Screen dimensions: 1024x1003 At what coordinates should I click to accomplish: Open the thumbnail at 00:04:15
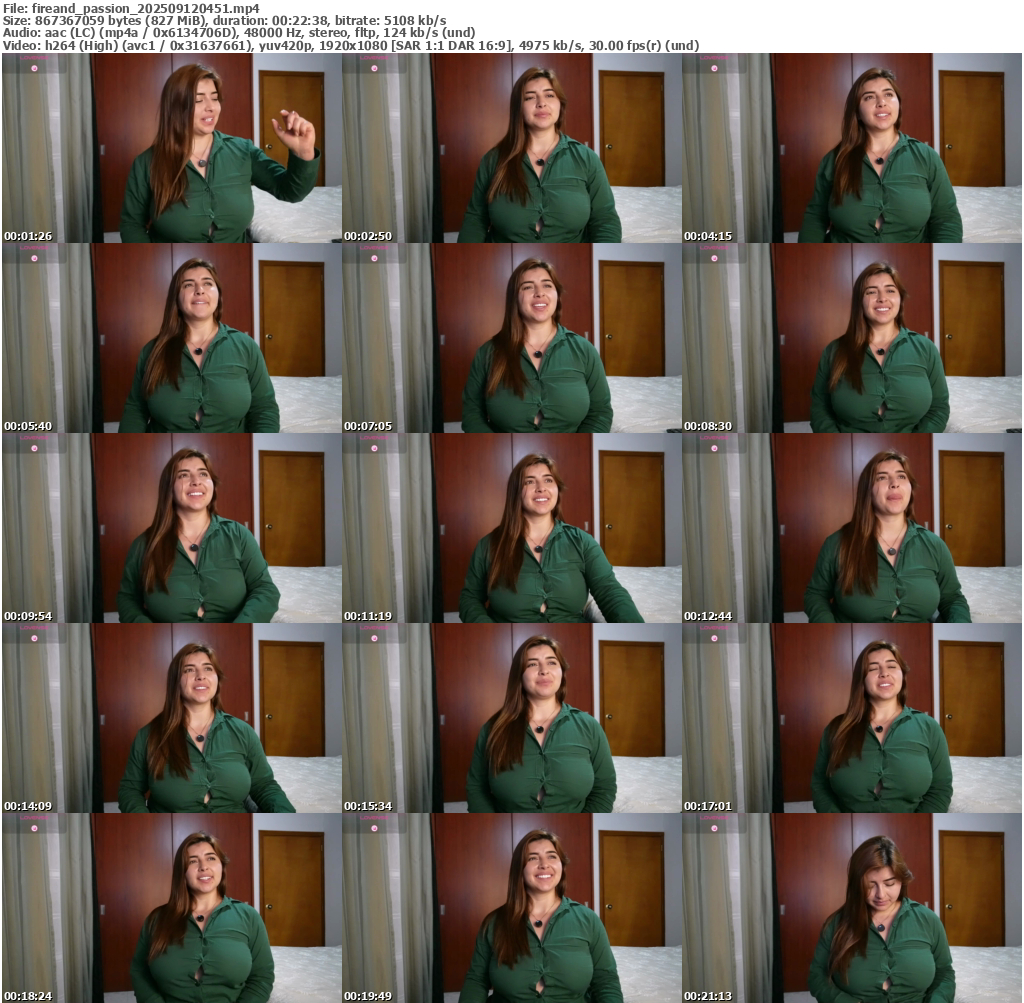tap(852, 148)
